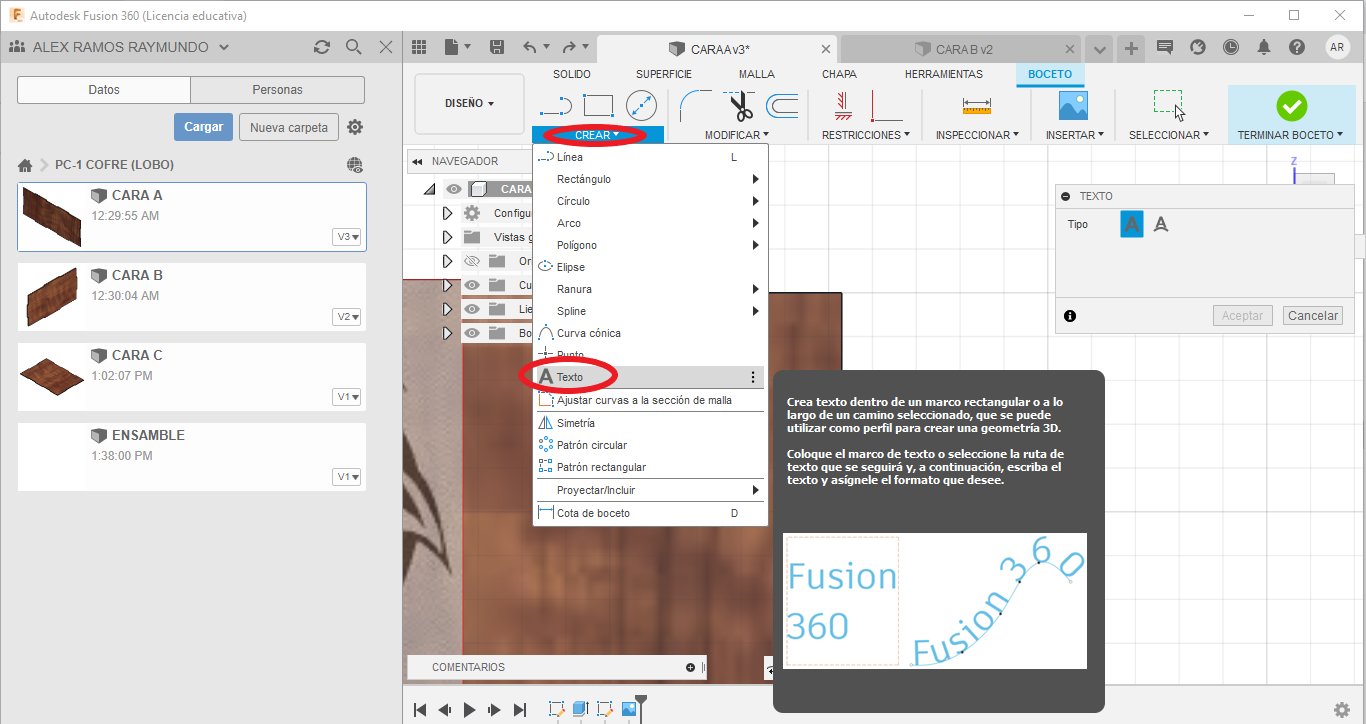Open the CARA A version V3 dropdown
Screen dimensions: 1366x724
(x=348, y=237)
